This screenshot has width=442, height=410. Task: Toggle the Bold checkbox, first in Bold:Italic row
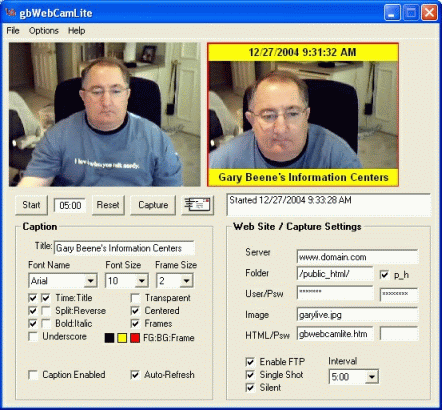(33, 324)
